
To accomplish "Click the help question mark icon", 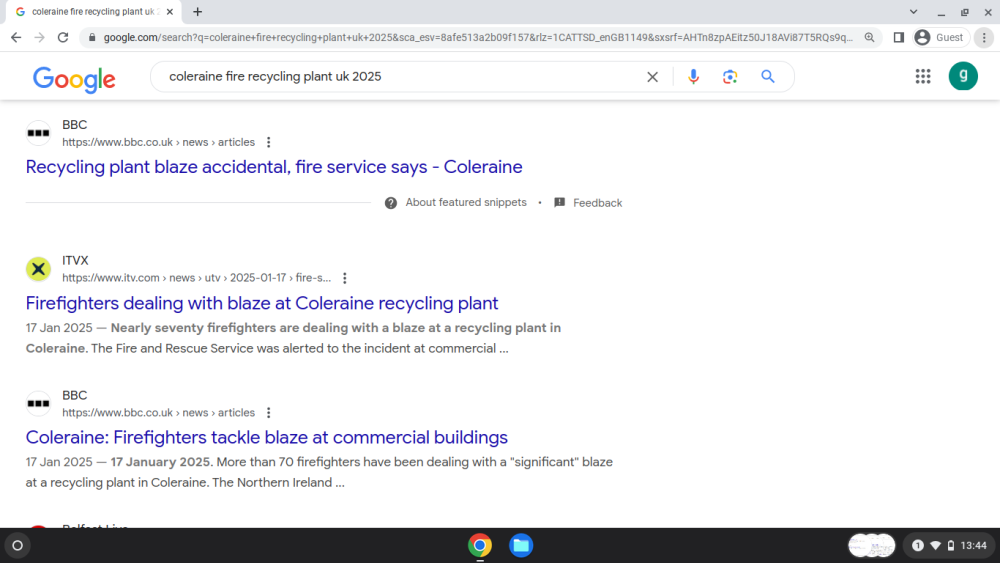I will click(391, 203).
